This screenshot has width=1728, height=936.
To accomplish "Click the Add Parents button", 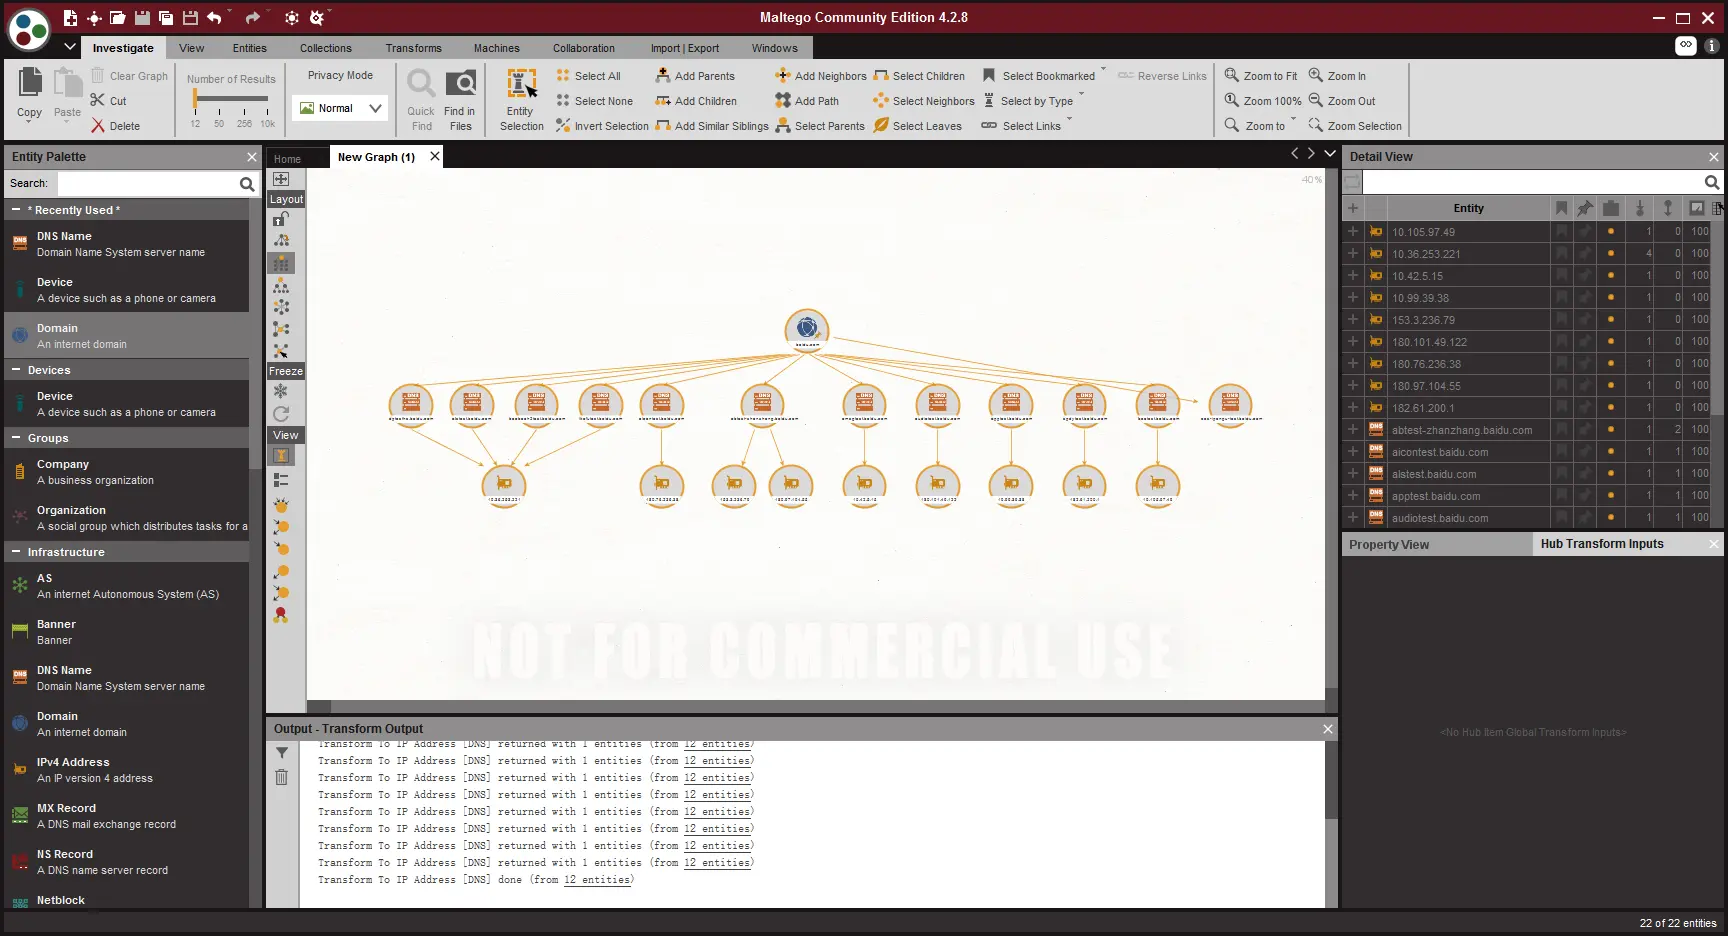I will pyautogui.click(x=695, y=76).
